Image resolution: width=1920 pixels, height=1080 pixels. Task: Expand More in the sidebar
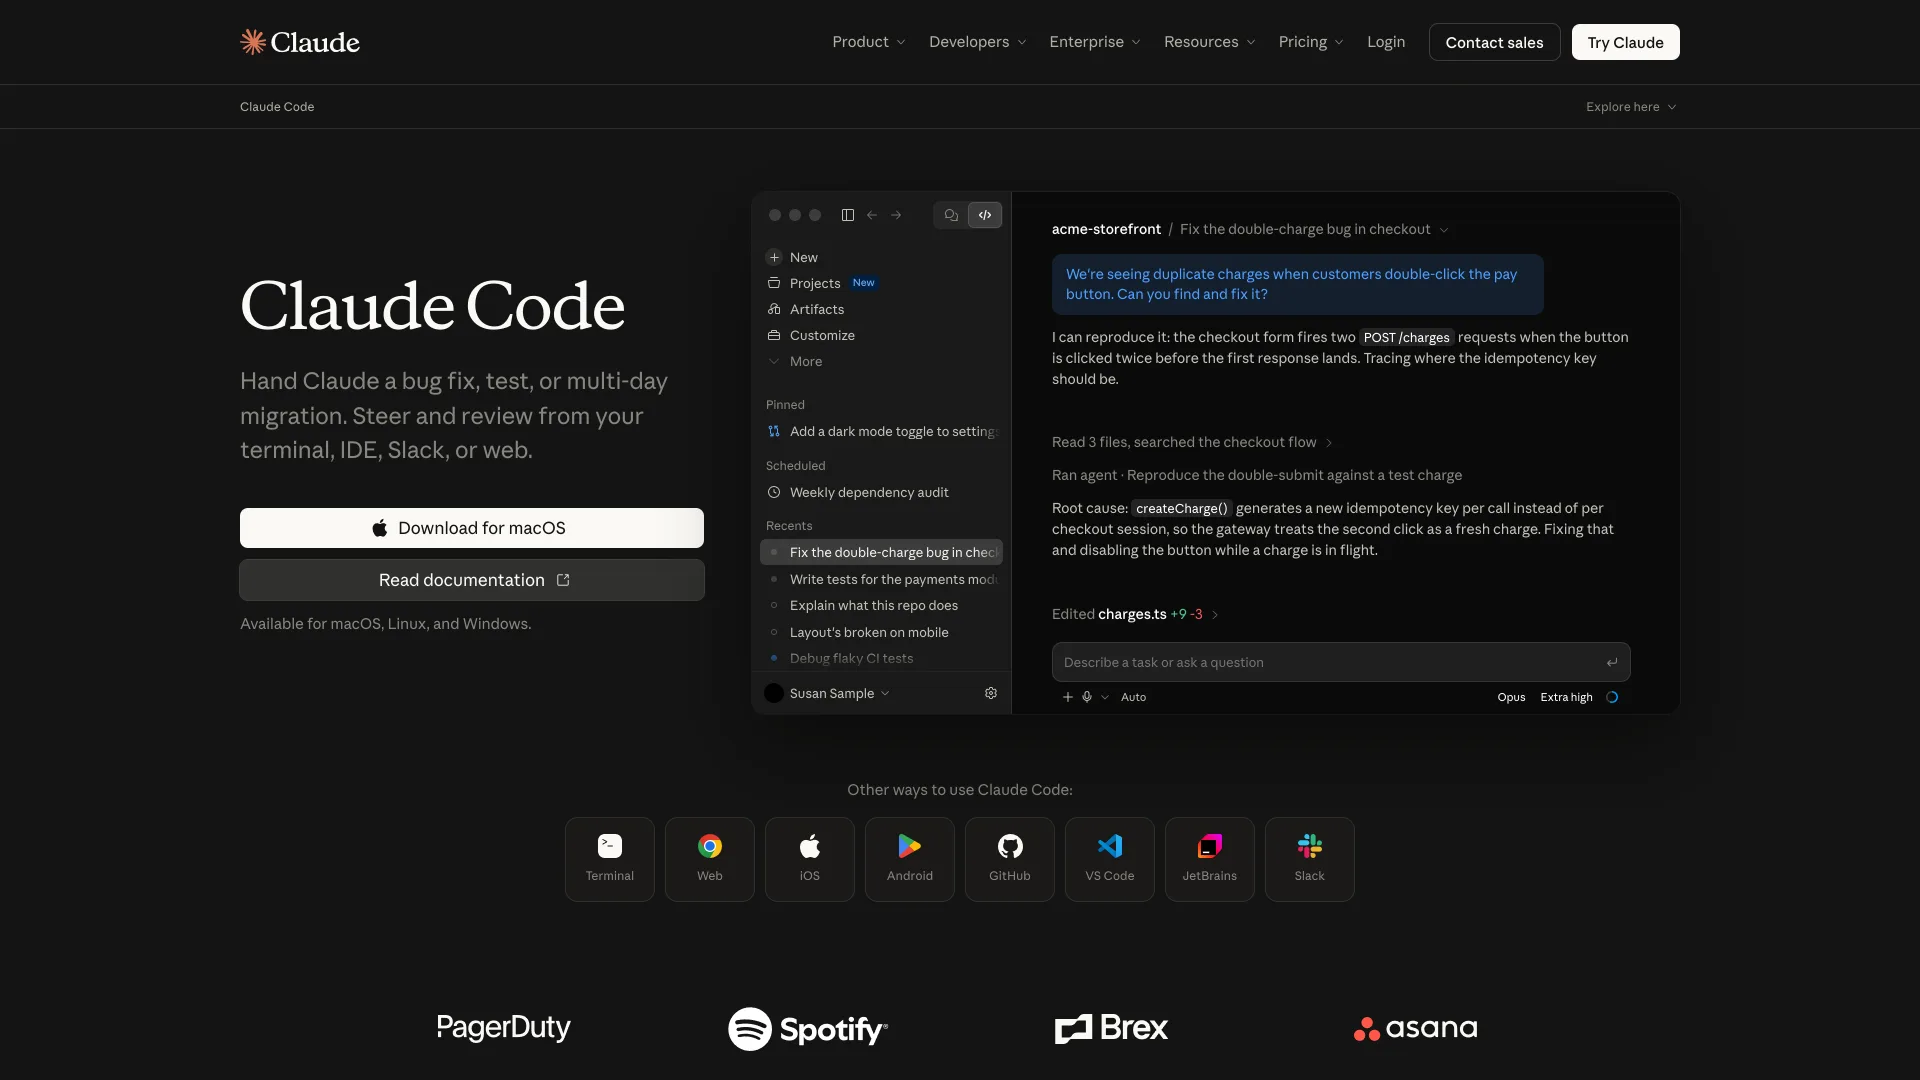795,361
